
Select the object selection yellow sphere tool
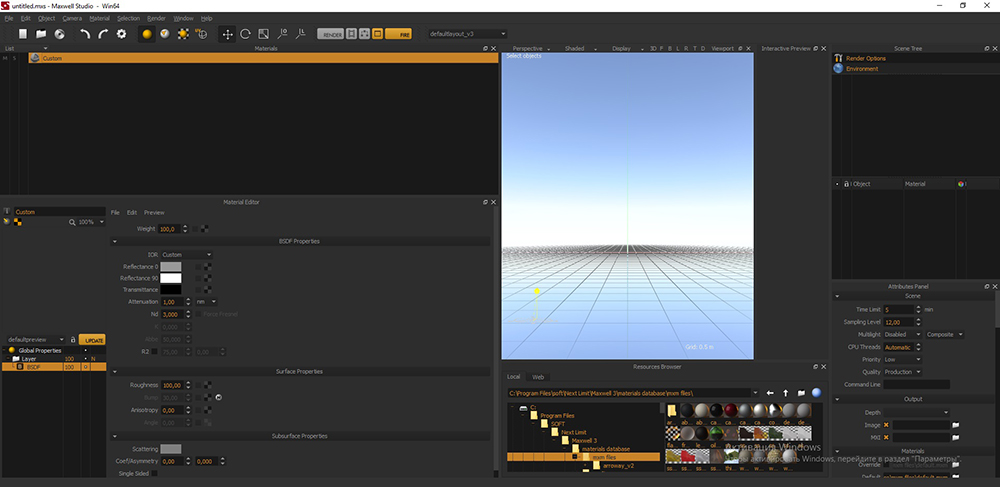point(147,34)
